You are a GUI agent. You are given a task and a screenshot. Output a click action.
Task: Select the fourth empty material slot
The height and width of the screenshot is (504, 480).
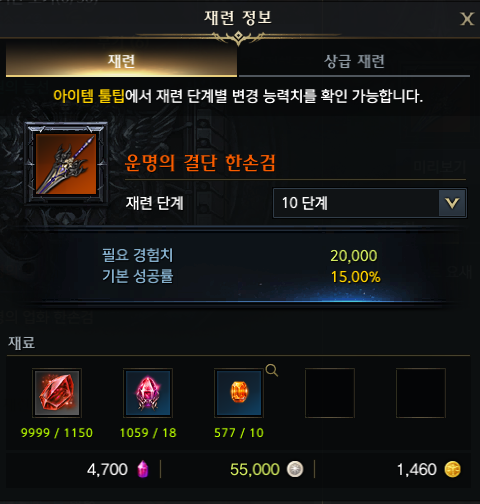(330, 393)
